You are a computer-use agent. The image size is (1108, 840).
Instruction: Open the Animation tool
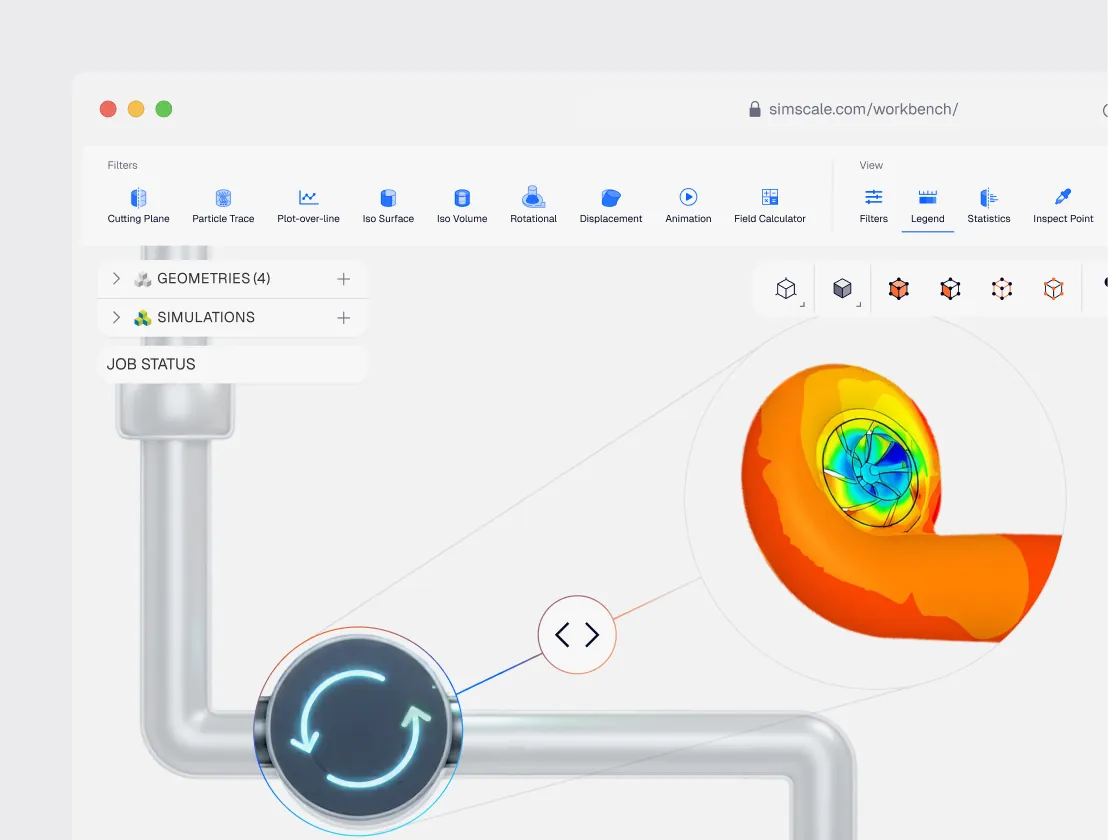(x=688, y=206)
